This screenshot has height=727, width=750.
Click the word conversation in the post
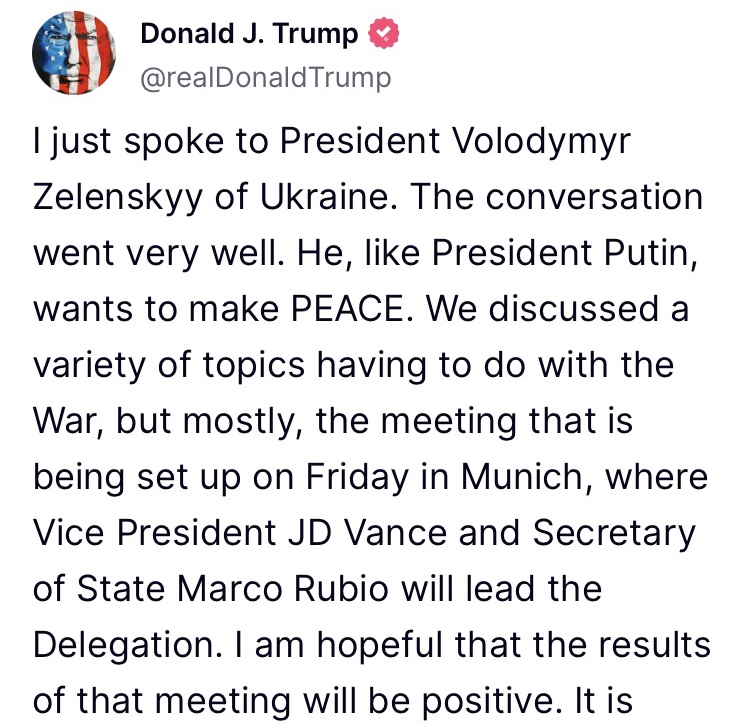pyautogui.click(x=595, y=197)
